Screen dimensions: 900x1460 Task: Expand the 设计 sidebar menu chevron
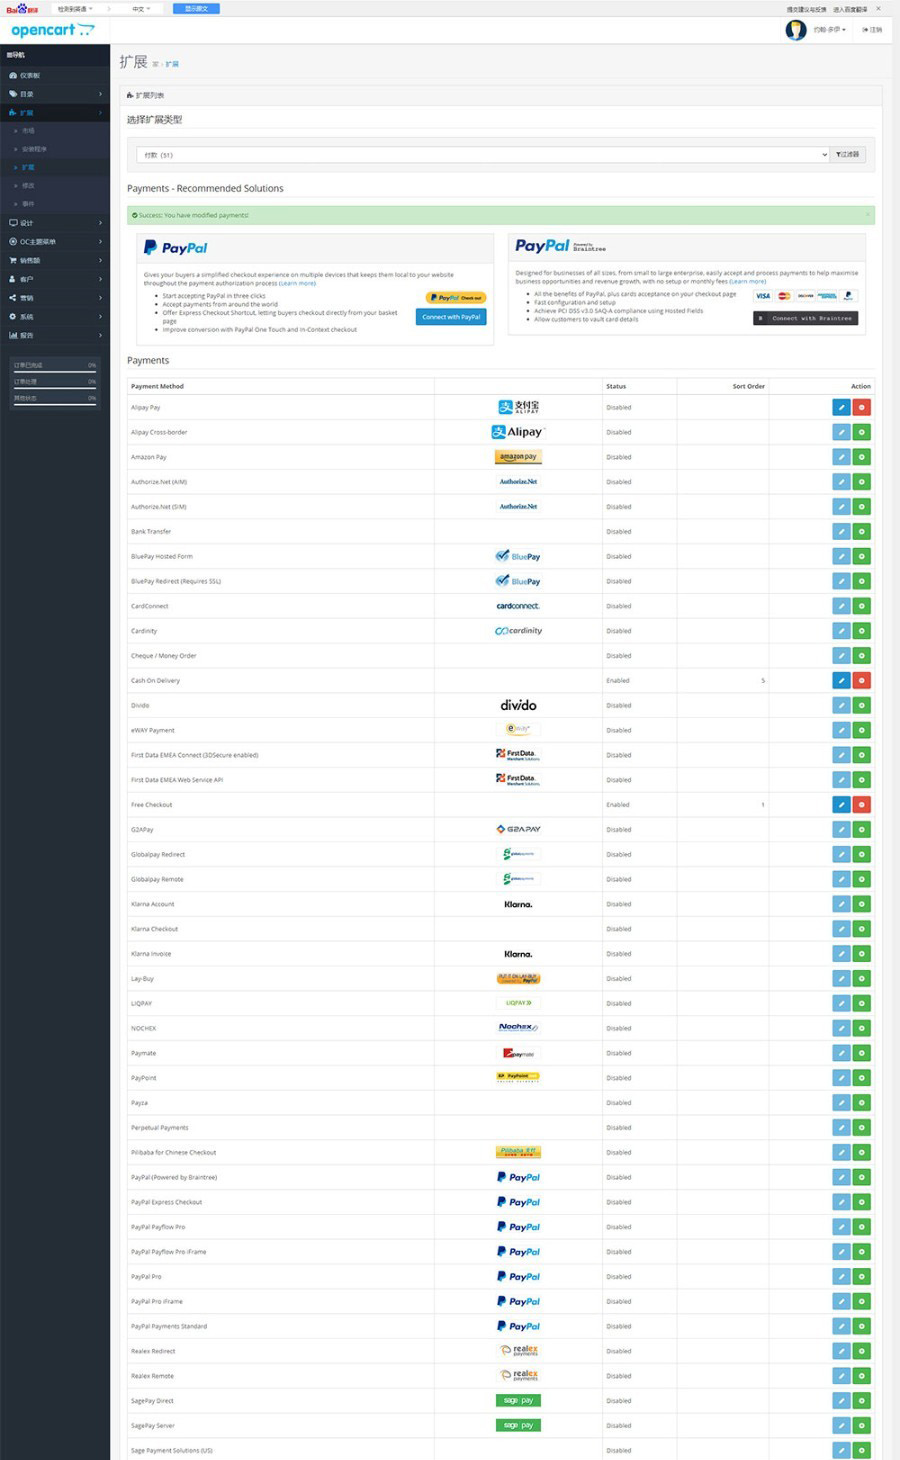[x=101, y=223]
